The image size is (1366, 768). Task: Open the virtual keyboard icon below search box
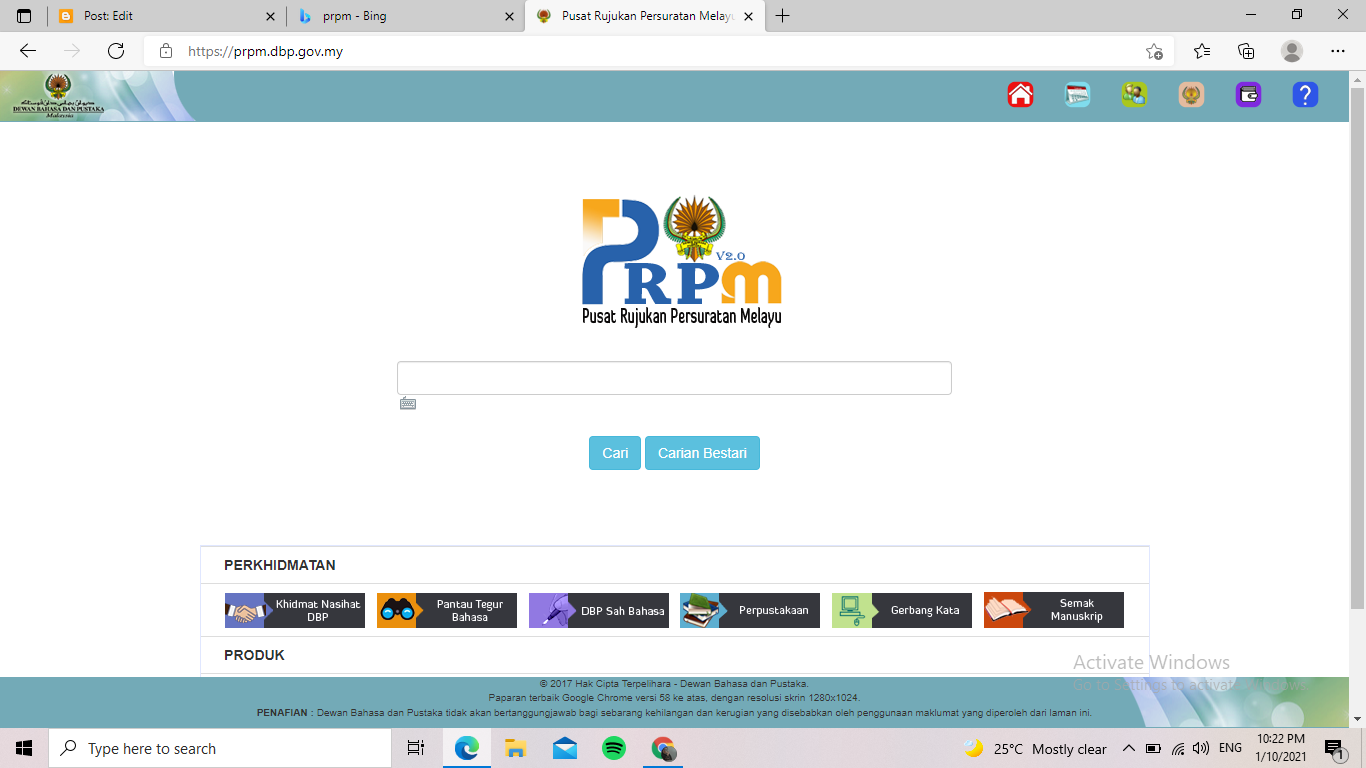click(408, 404)
